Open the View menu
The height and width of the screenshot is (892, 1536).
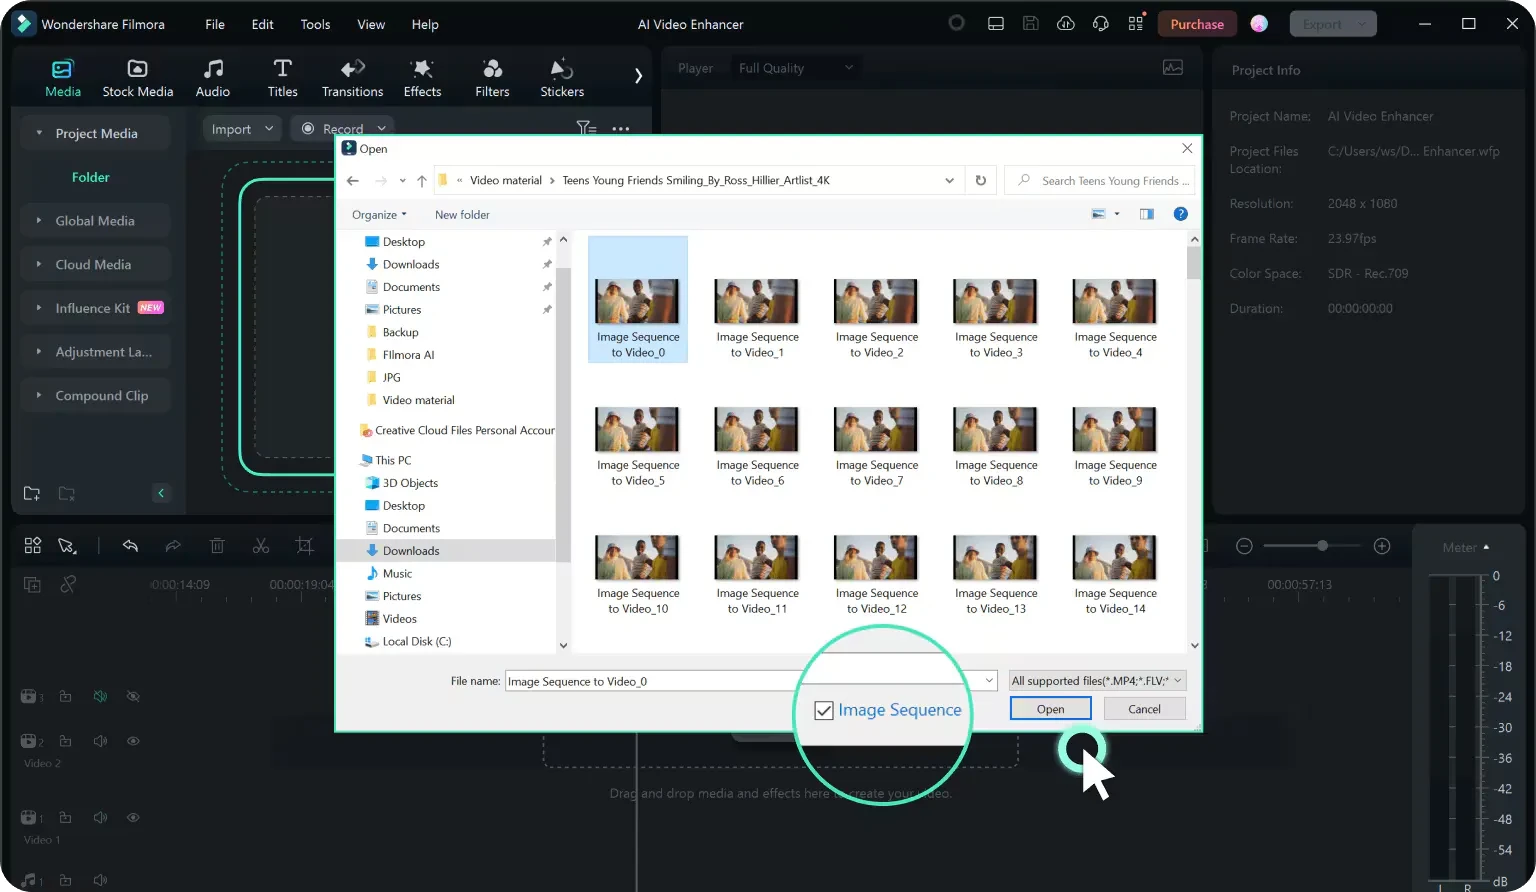371,24
